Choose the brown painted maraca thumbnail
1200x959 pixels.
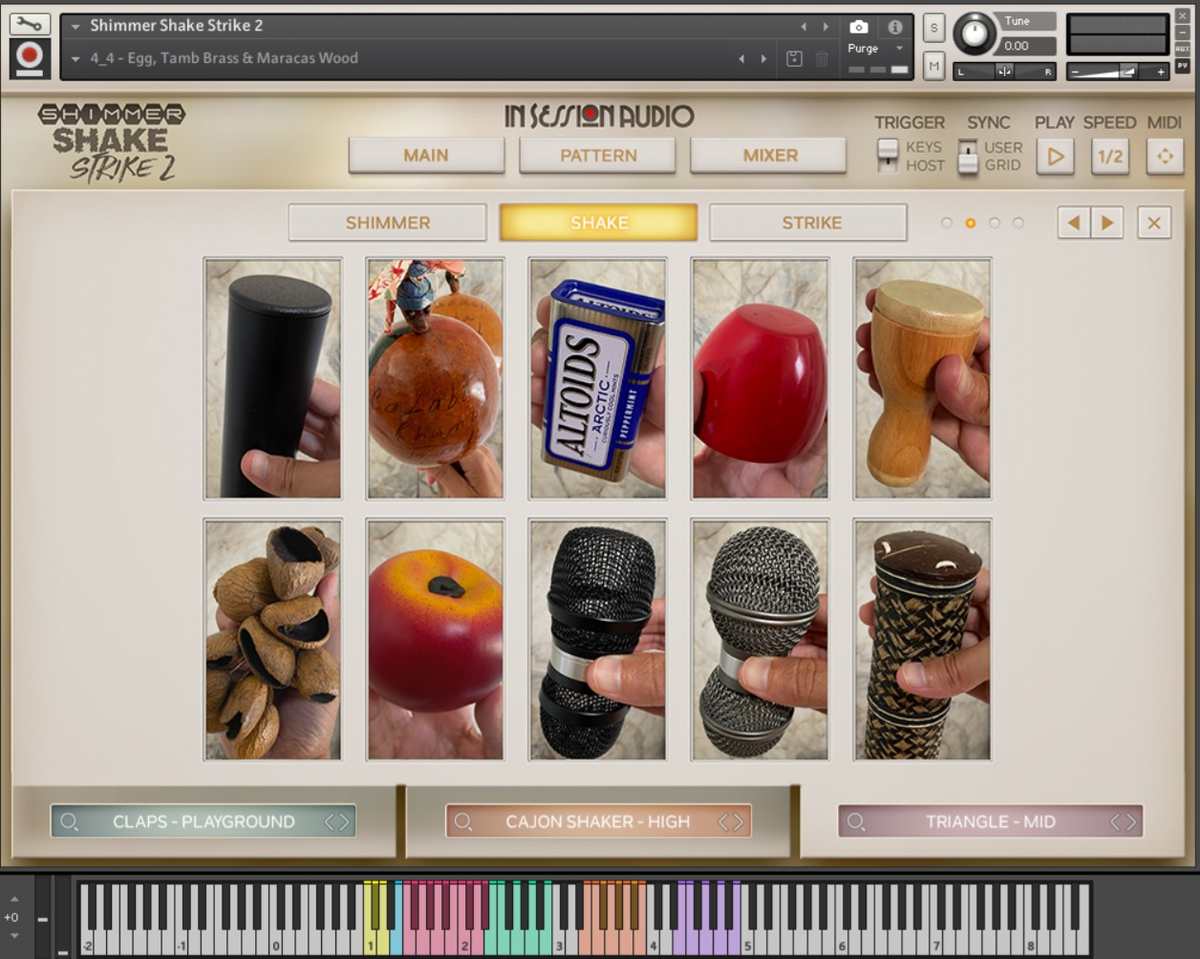tap(435, 378)
